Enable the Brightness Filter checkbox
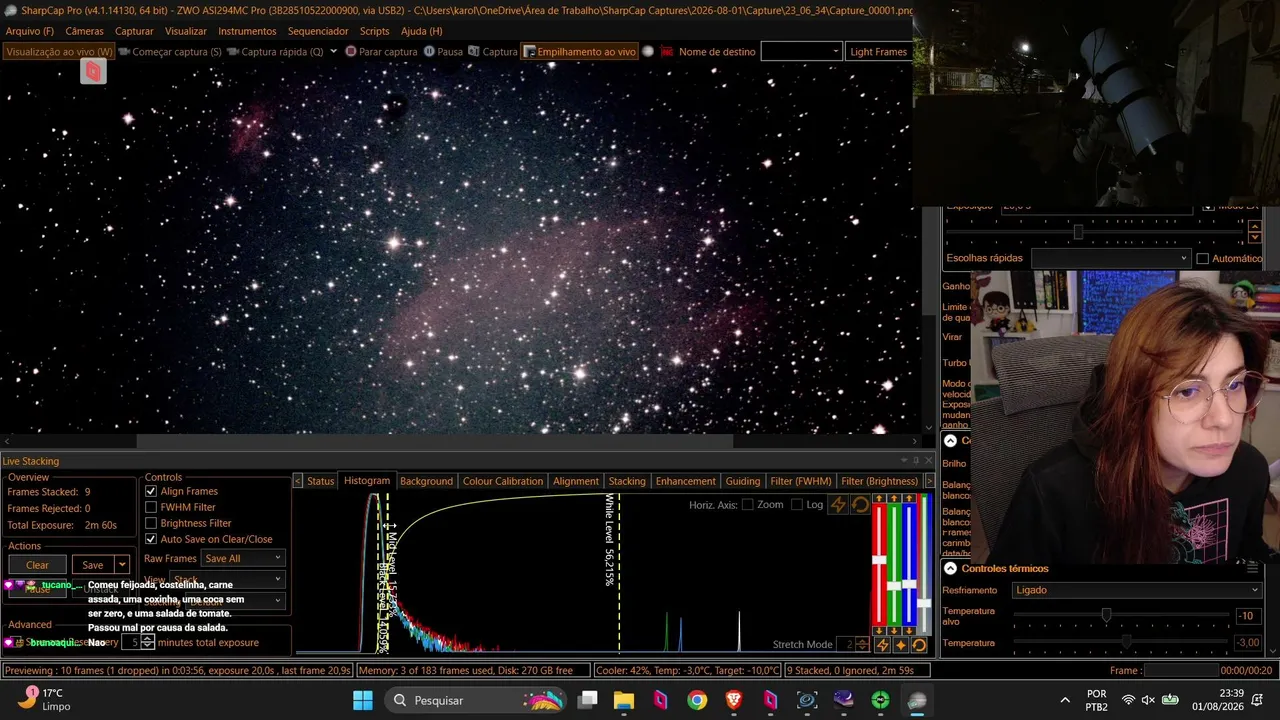This screenshot has height=720, width=1280. [151, 523]
